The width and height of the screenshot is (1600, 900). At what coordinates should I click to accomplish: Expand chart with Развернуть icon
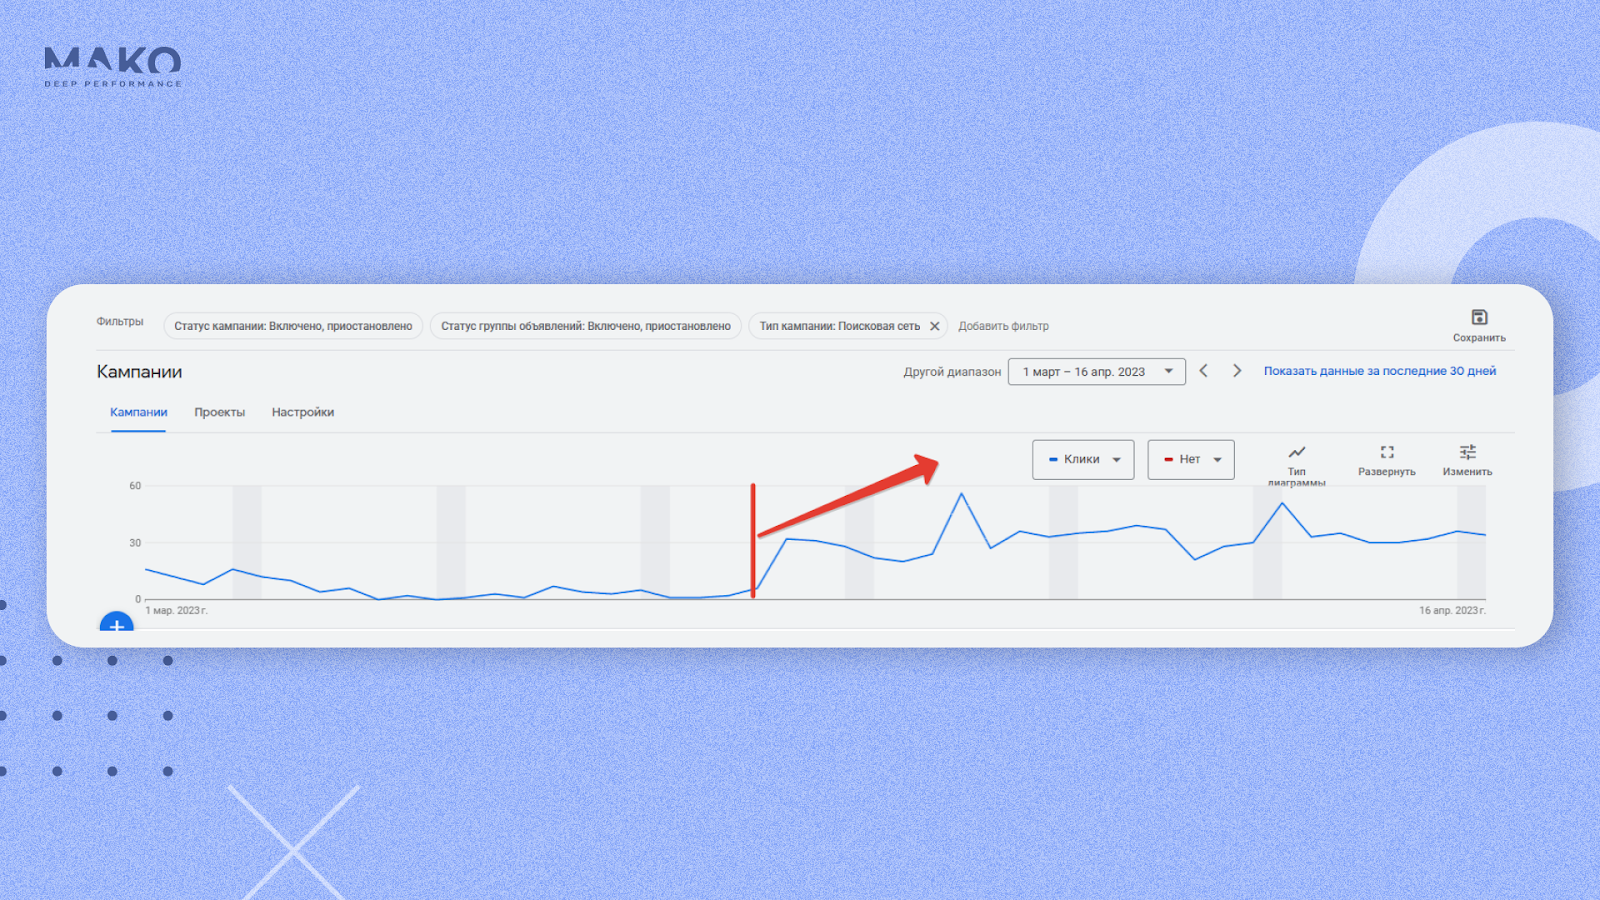click(1387, 452)
